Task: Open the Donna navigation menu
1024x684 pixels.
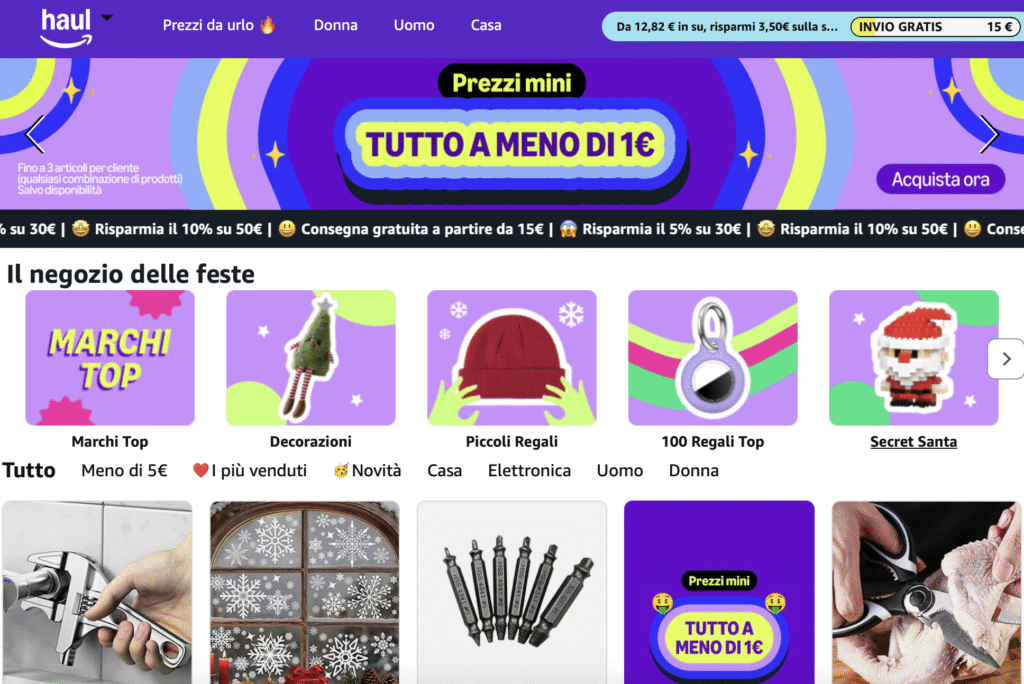Action: (336, 25)
